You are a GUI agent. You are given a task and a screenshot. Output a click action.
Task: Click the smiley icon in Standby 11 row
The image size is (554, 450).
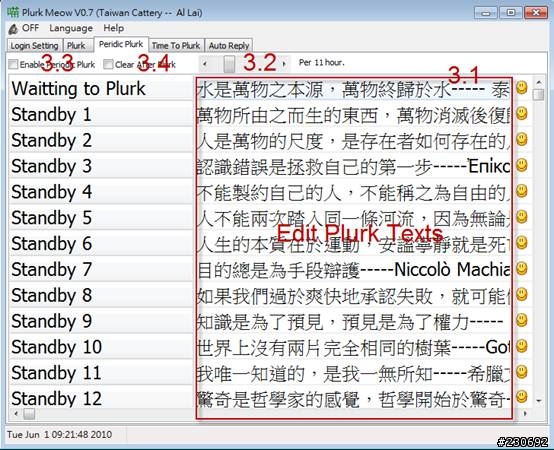(x=521, y=372)
